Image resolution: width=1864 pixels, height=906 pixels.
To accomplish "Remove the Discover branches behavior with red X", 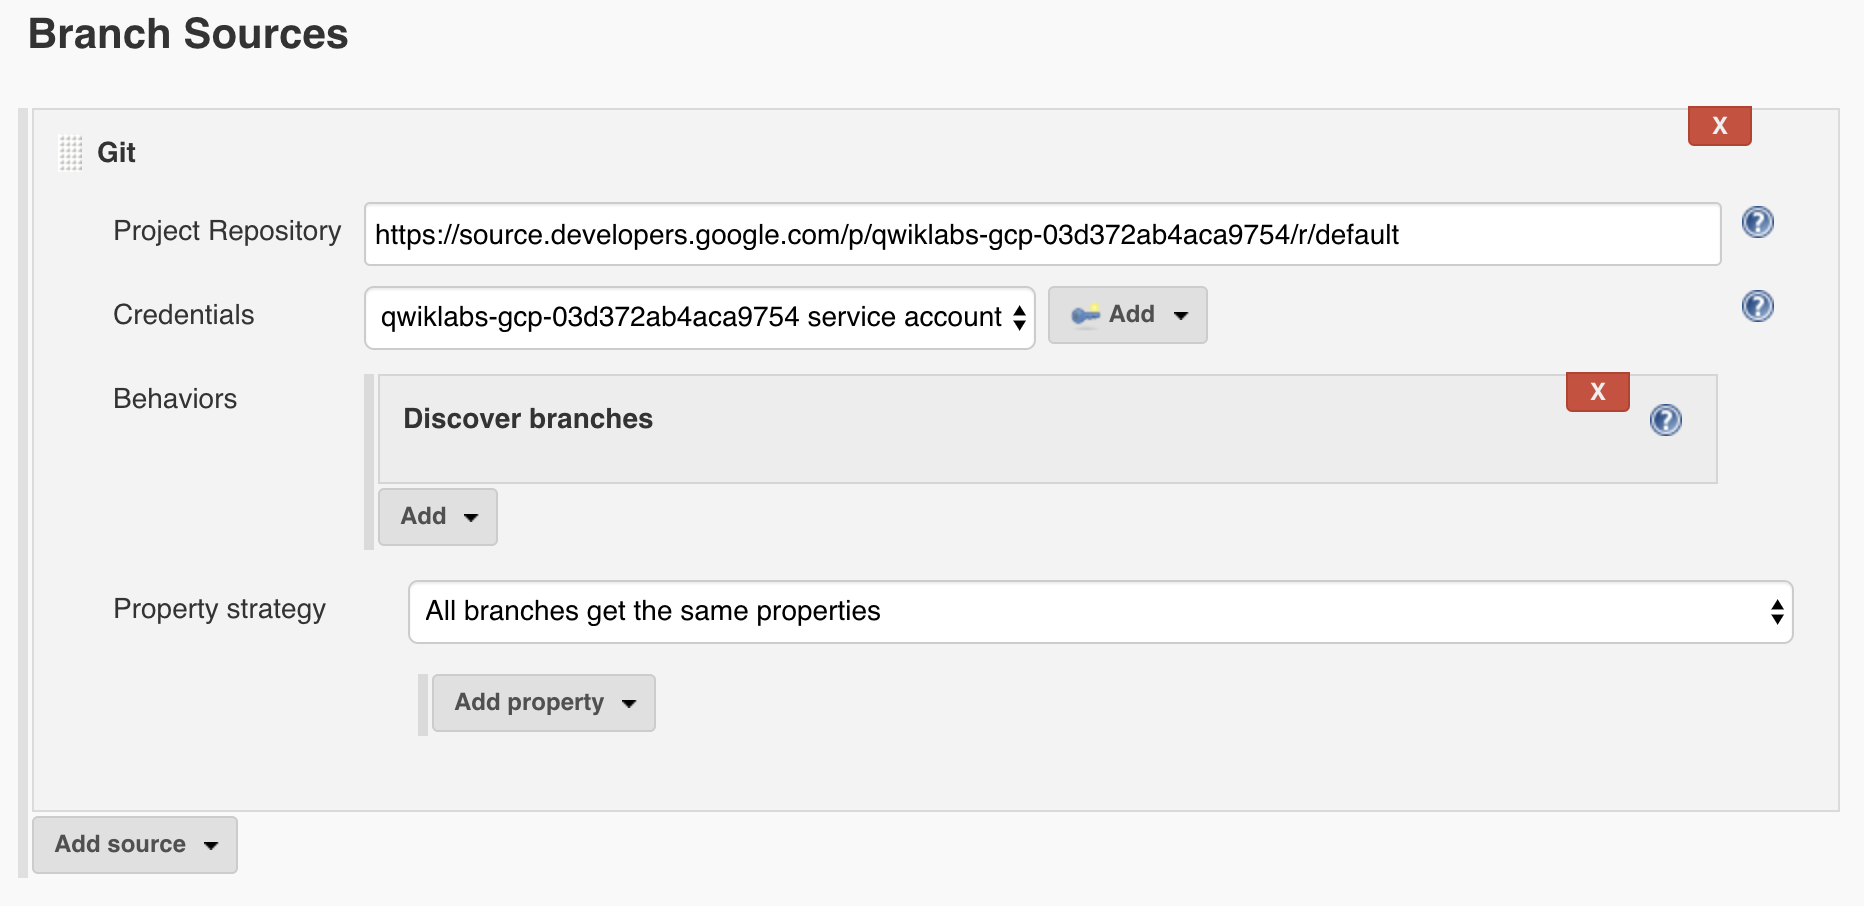I will coord(1597,392).
